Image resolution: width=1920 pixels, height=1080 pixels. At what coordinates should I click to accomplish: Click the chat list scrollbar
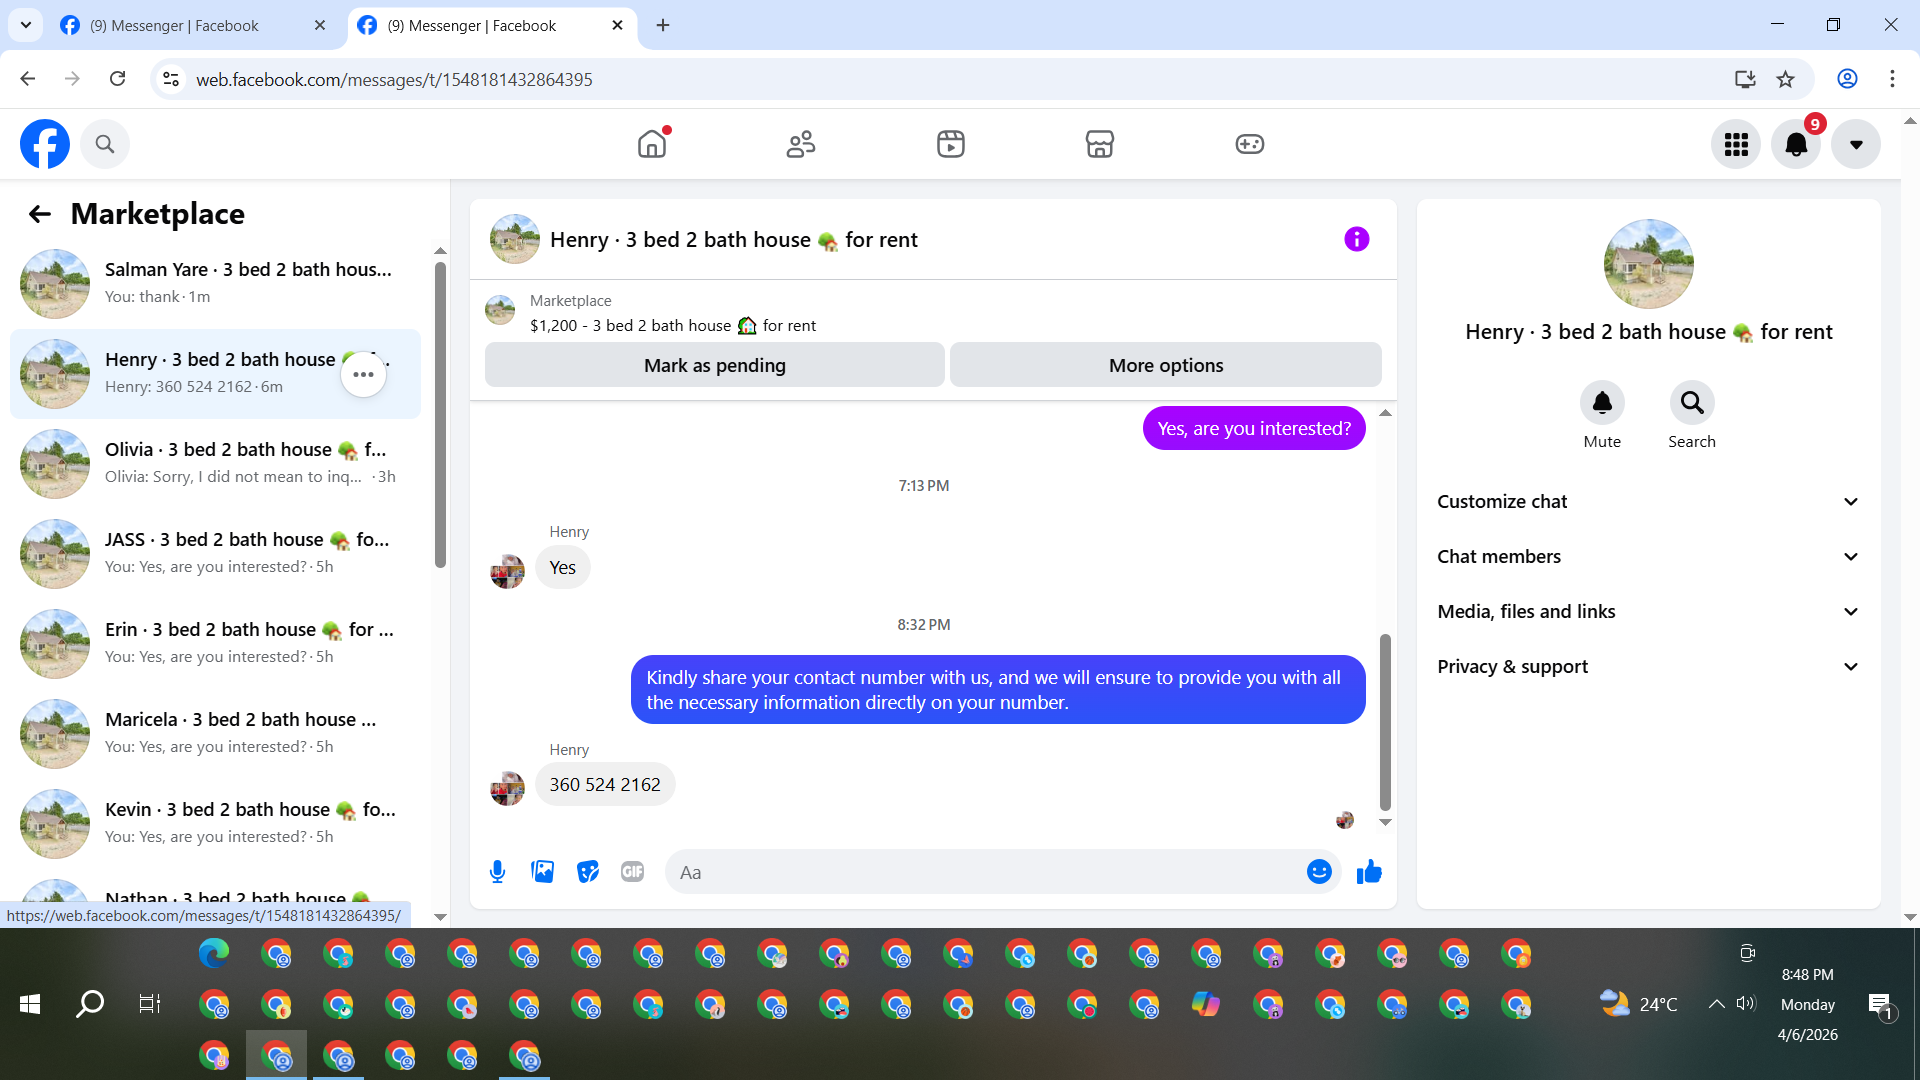pos(440,415)
